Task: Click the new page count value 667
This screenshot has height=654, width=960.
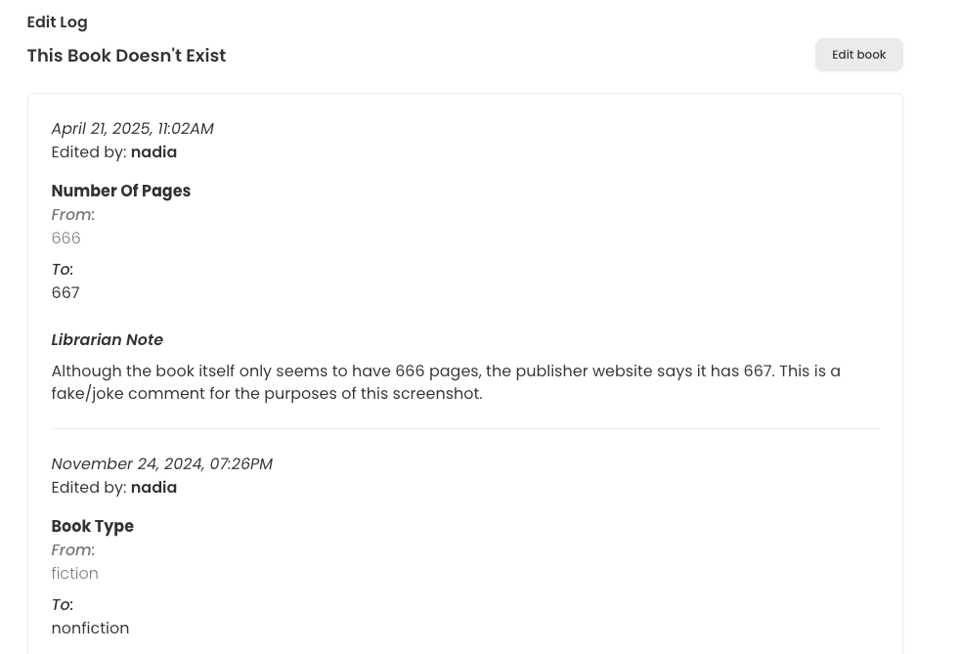Action: (65, 292)
